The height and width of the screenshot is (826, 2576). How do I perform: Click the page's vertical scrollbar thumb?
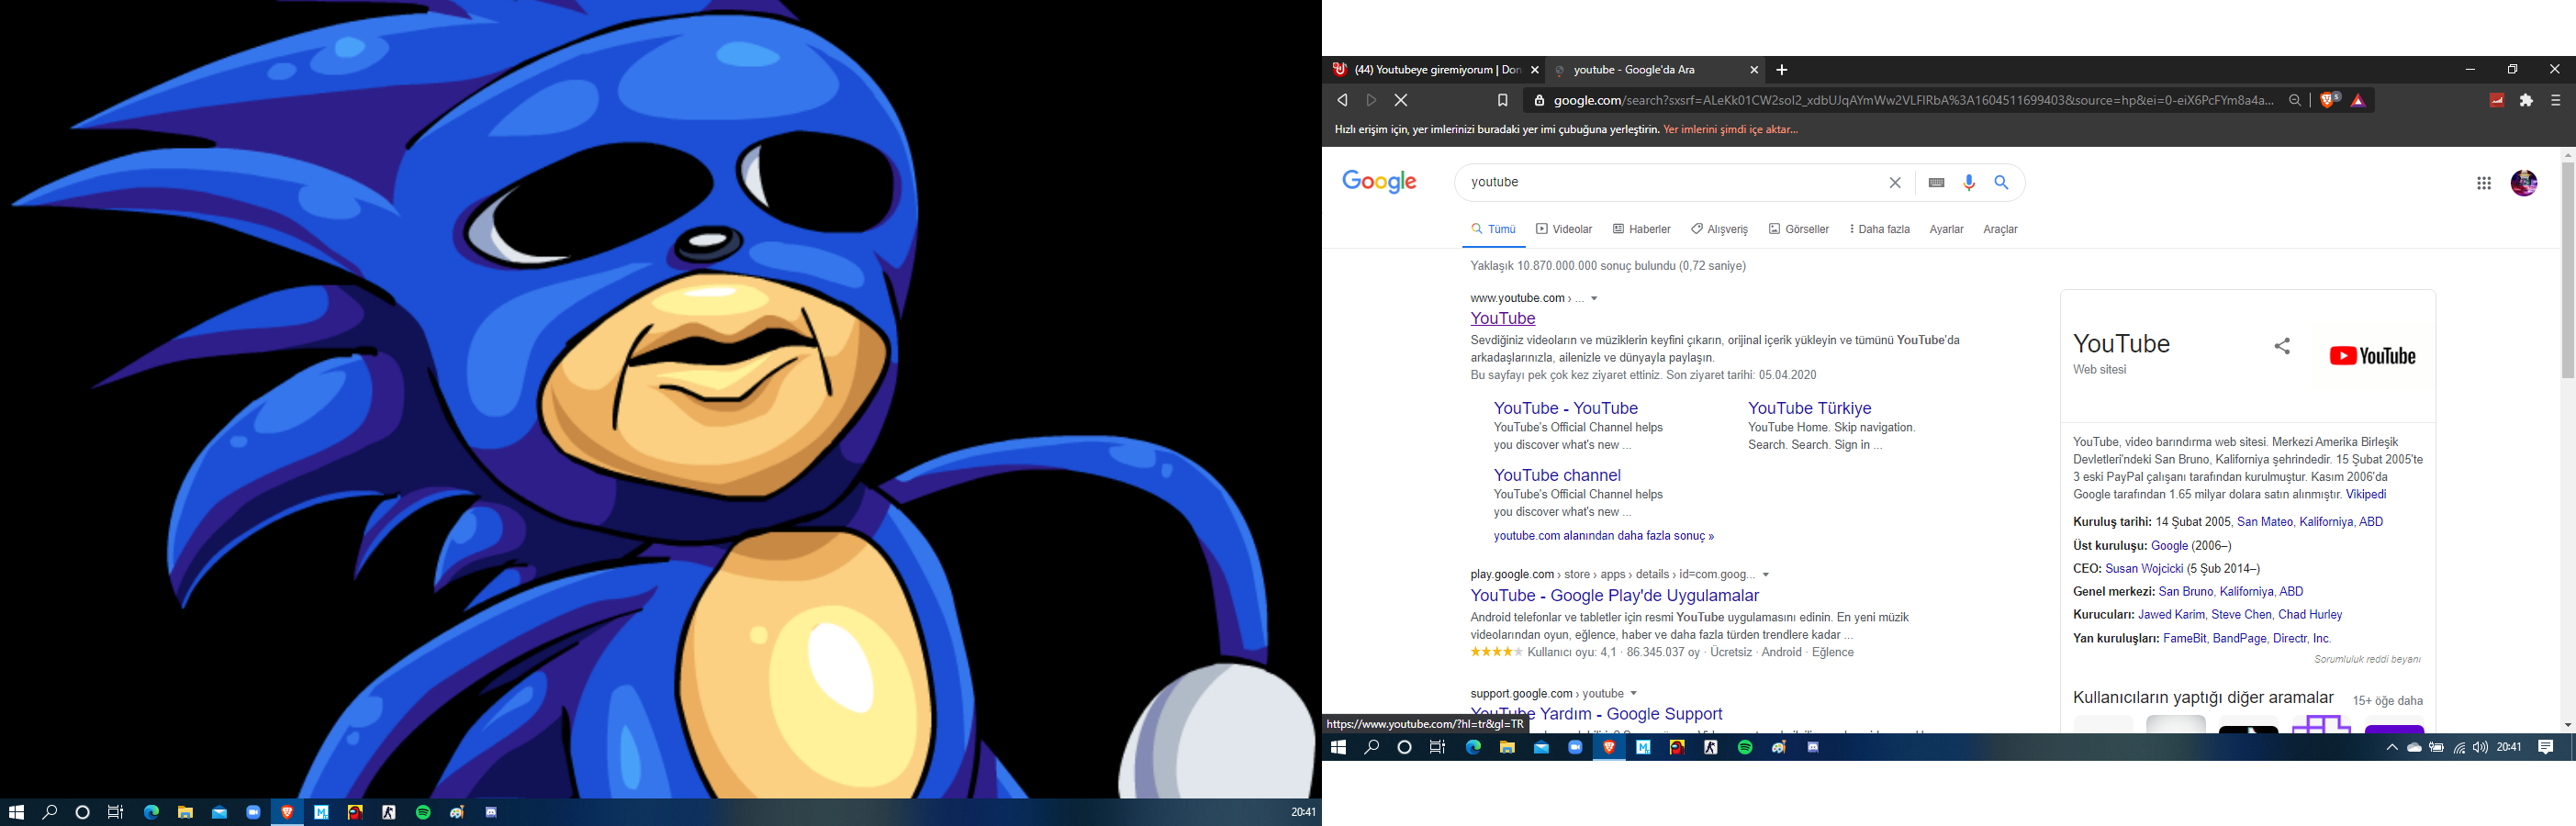2567,270
